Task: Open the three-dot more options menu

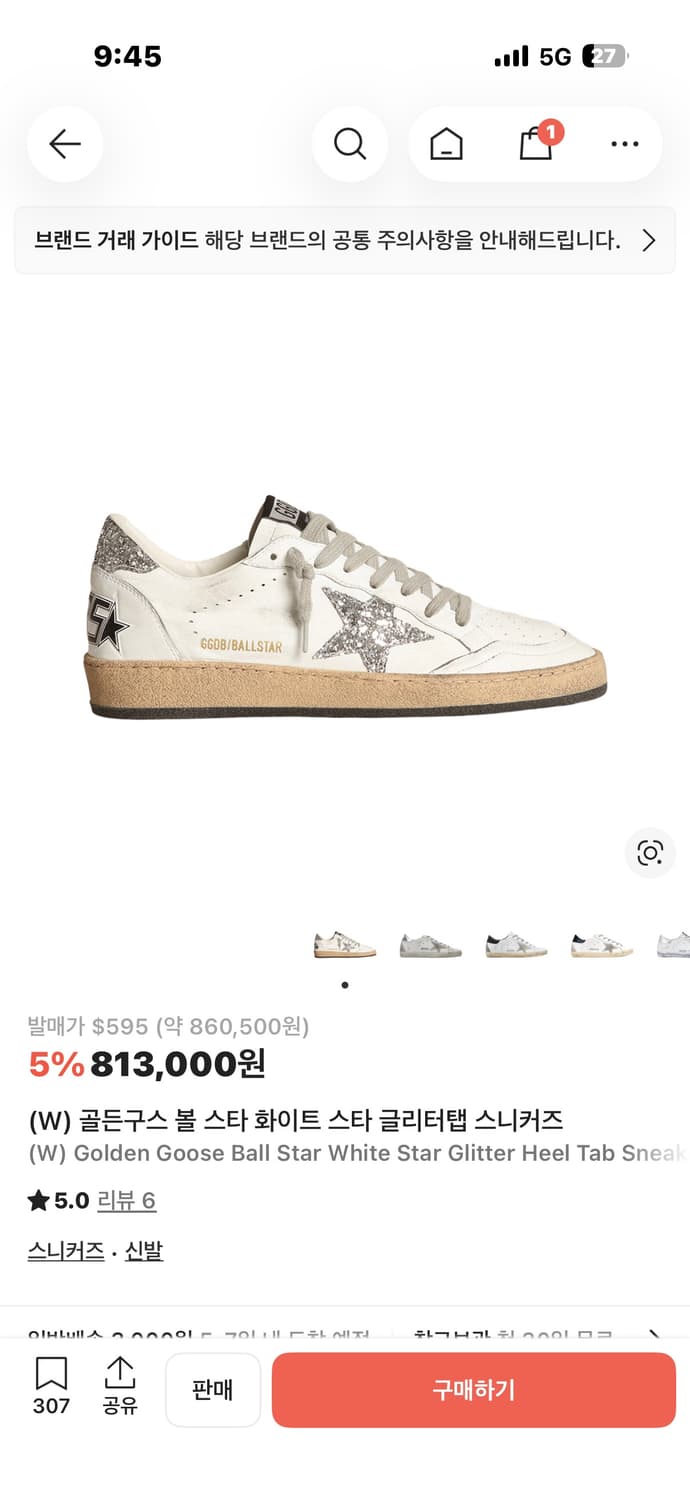Action: (624, 145)
